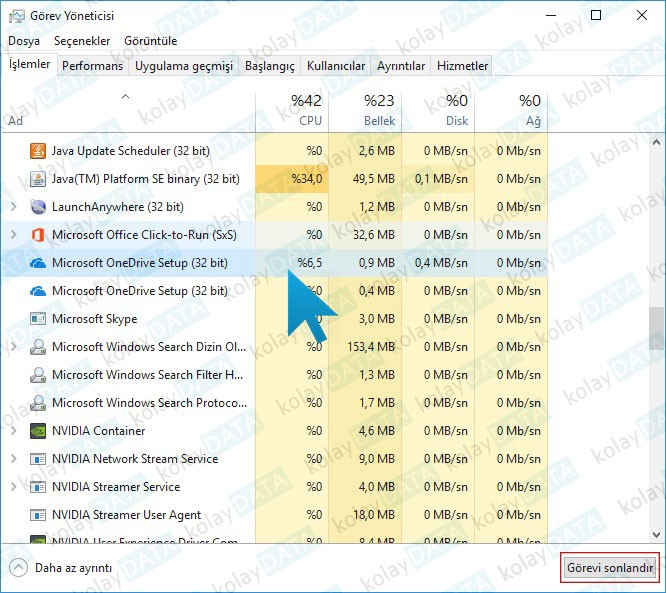Sort by the CPU column header

coord(292,111)
